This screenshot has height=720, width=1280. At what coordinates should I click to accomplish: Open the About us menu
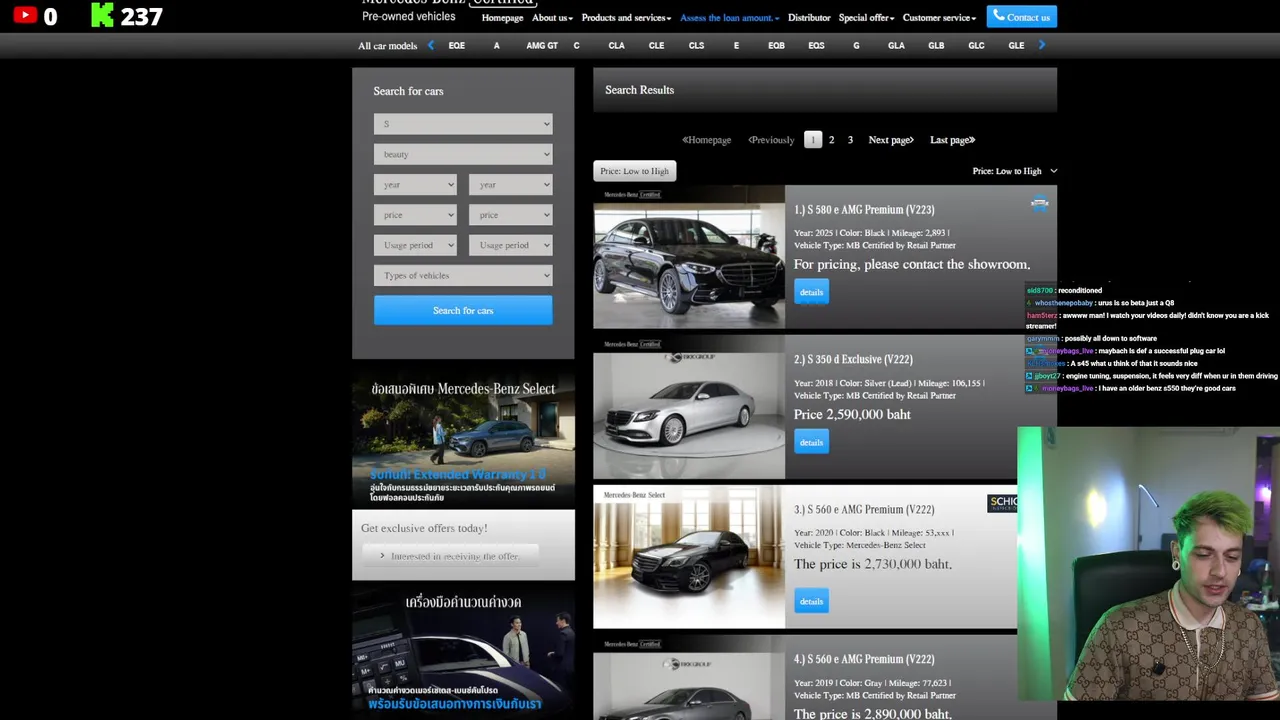click(x=552, y=18)
